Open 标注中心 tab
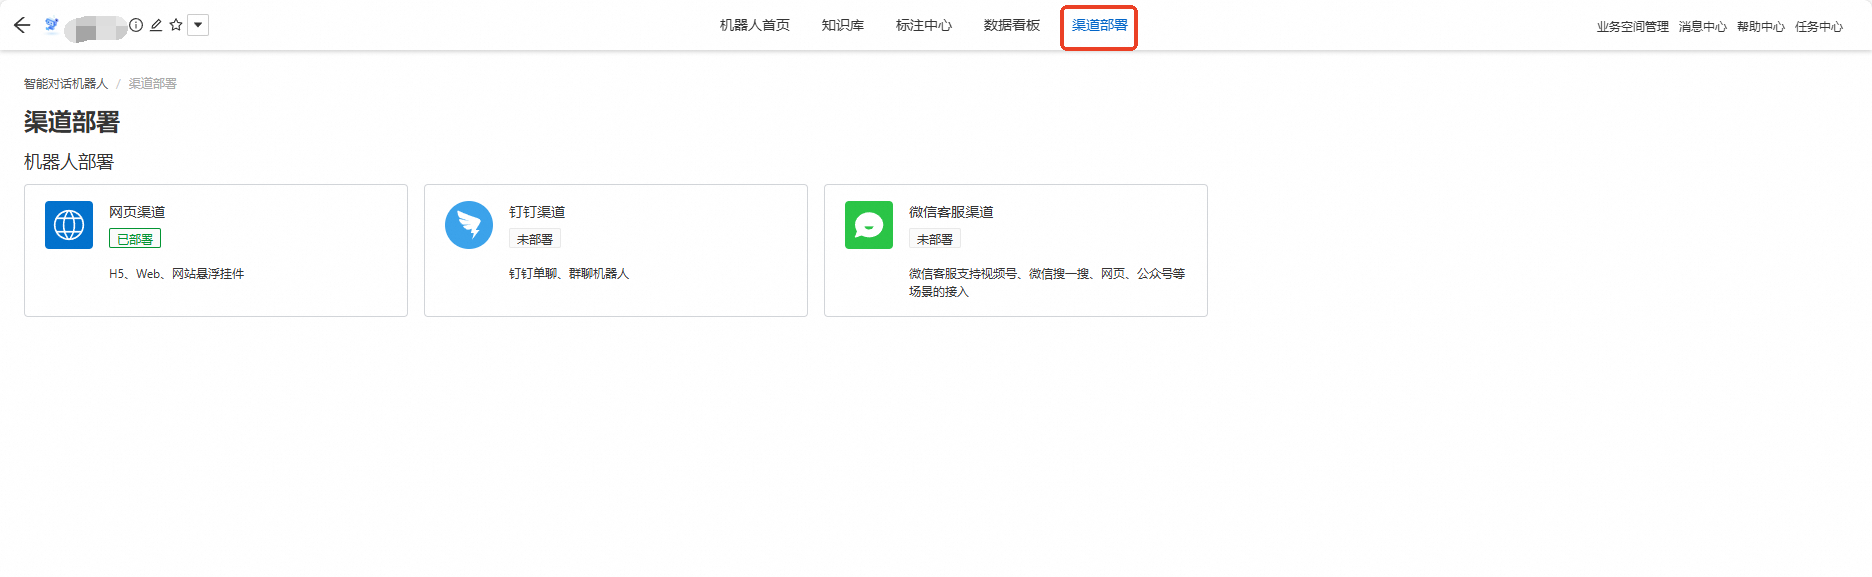The width and height of the screenshot is (1872, 577). tap(924, 25)
